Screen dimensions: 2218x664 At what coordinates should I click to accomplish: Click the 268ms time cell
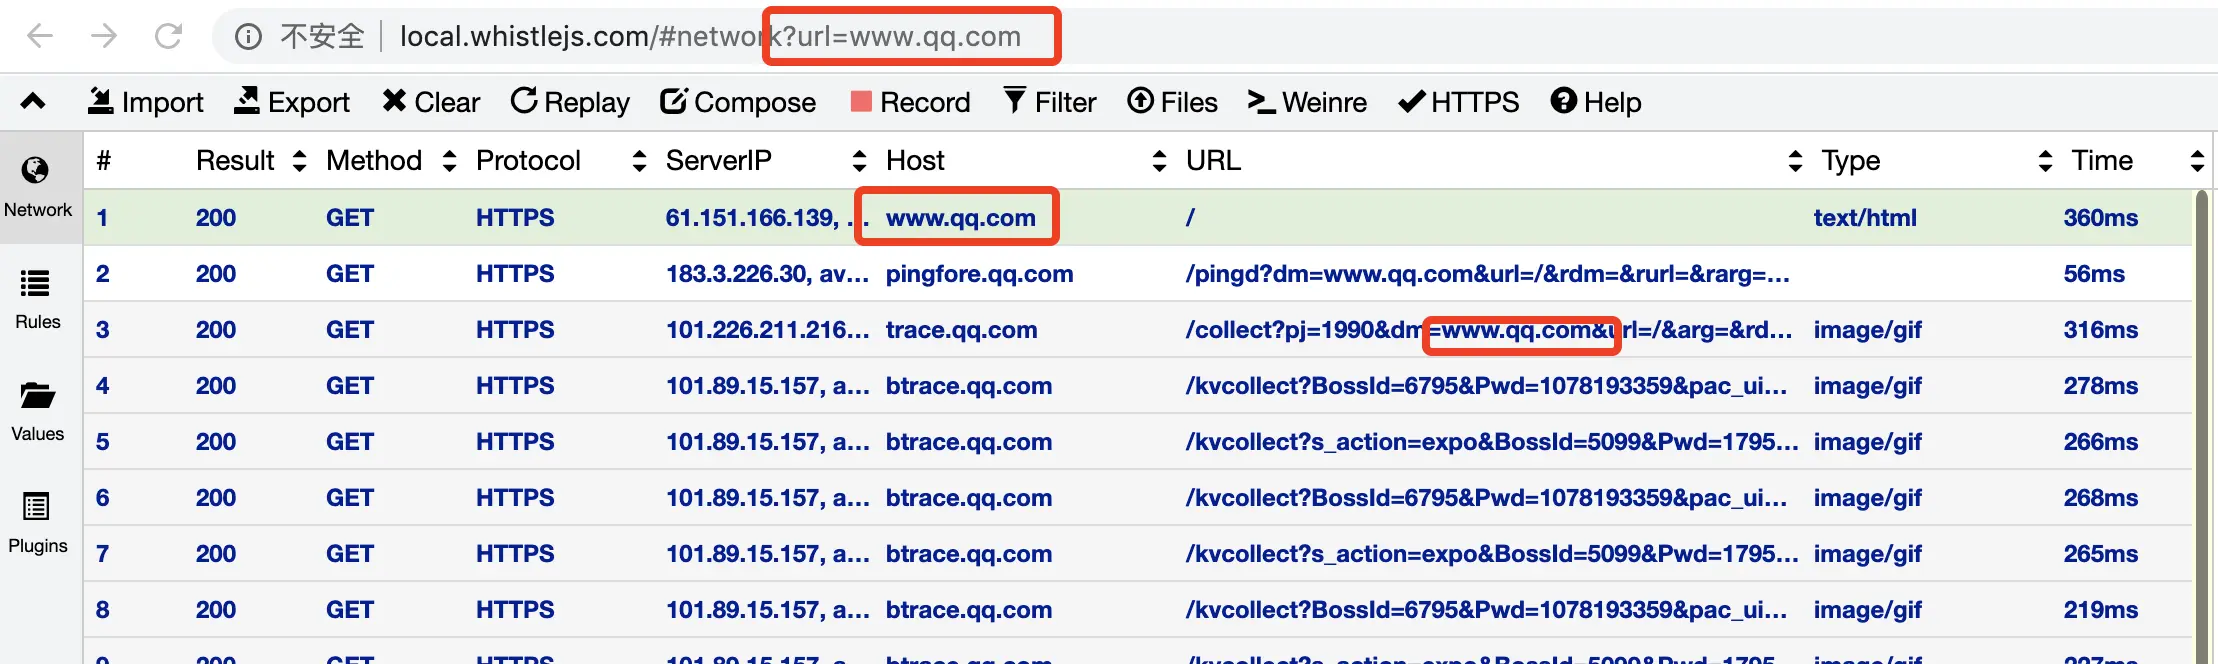tap(2101, 498)
